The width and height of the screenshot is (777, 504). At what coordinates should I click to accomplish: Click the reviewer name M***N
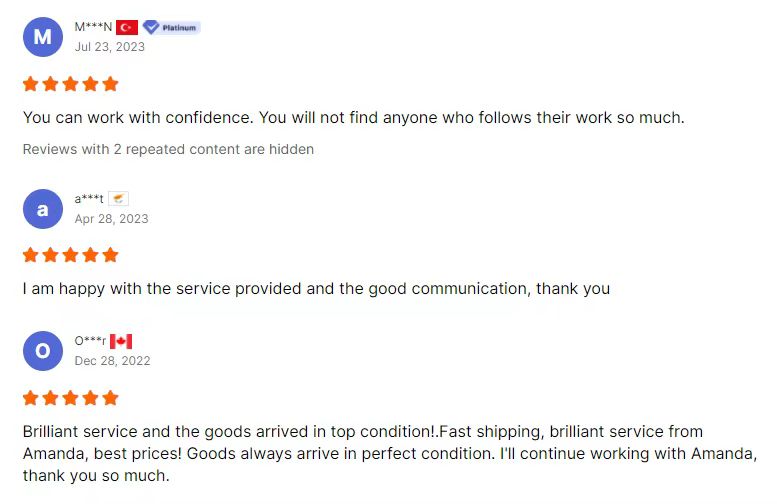(93, 28)
